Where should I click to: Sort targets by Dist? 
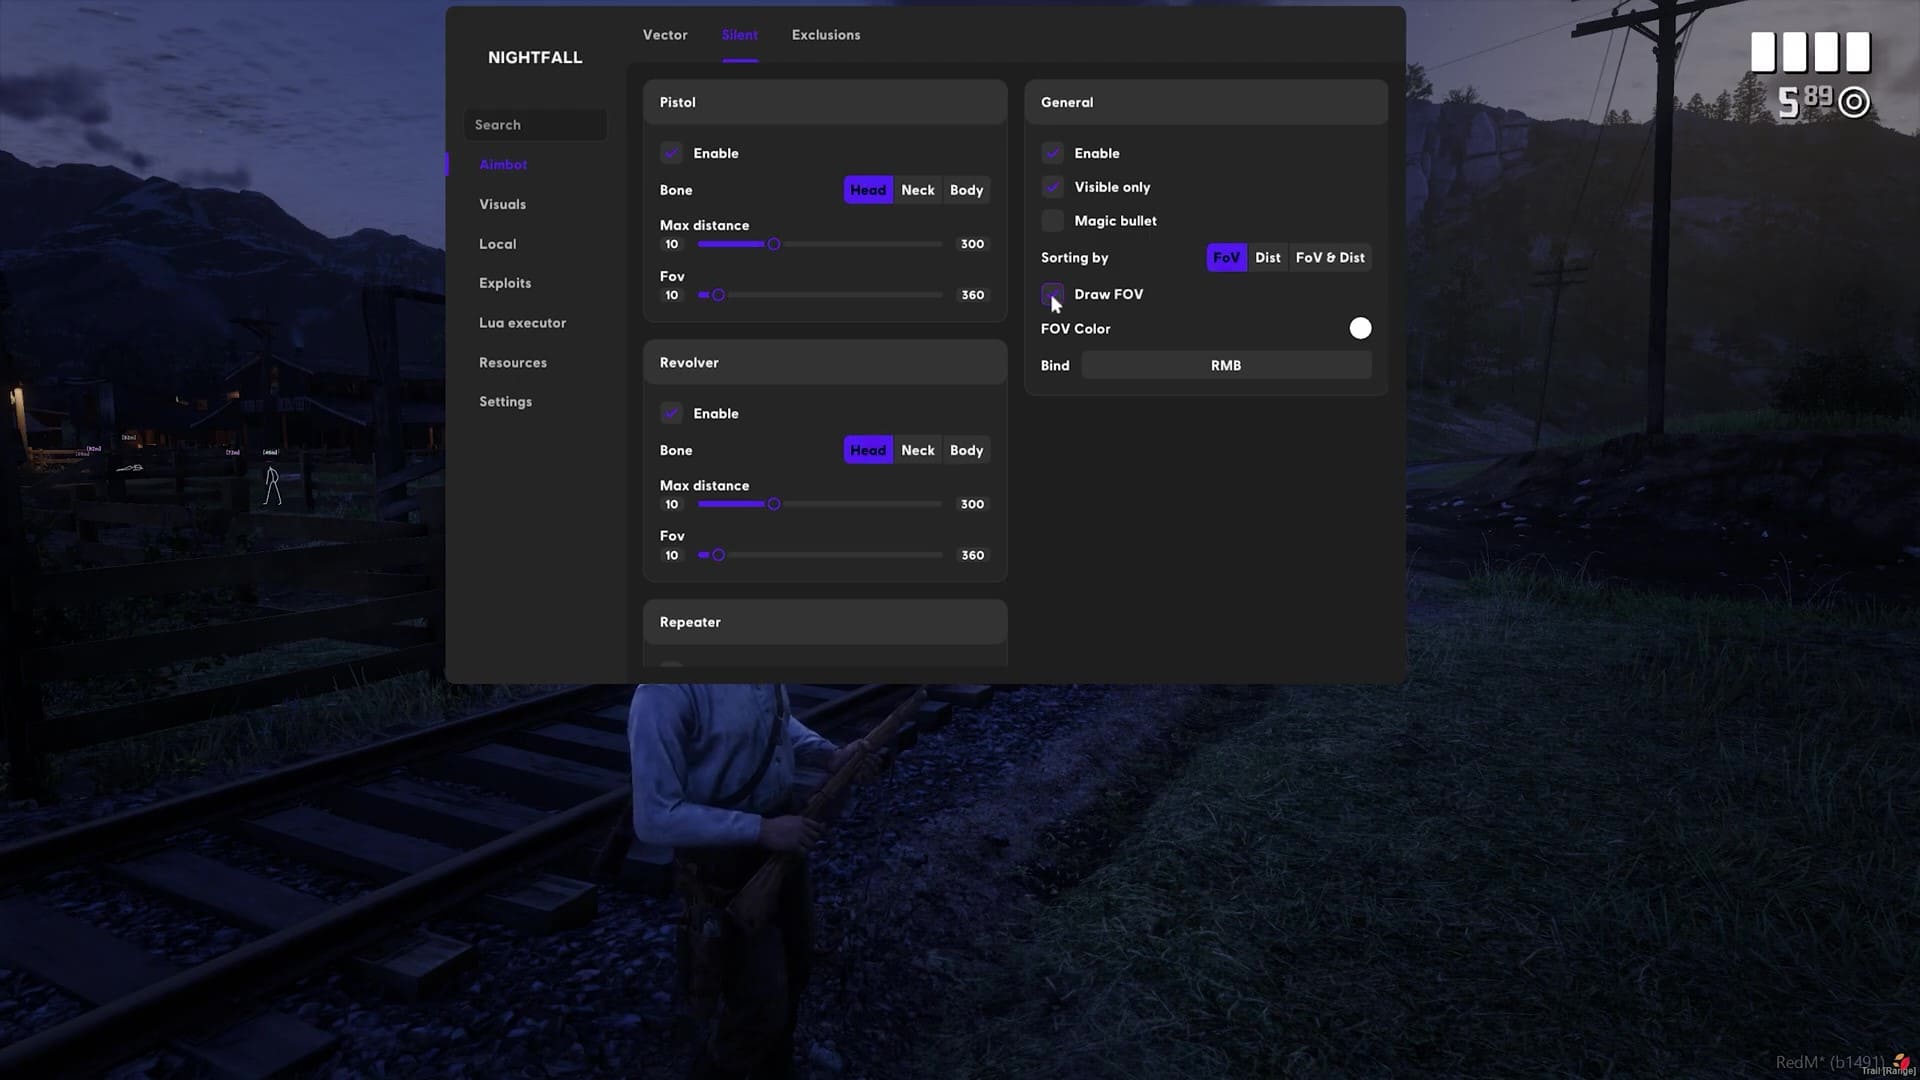click(1267, 258)
